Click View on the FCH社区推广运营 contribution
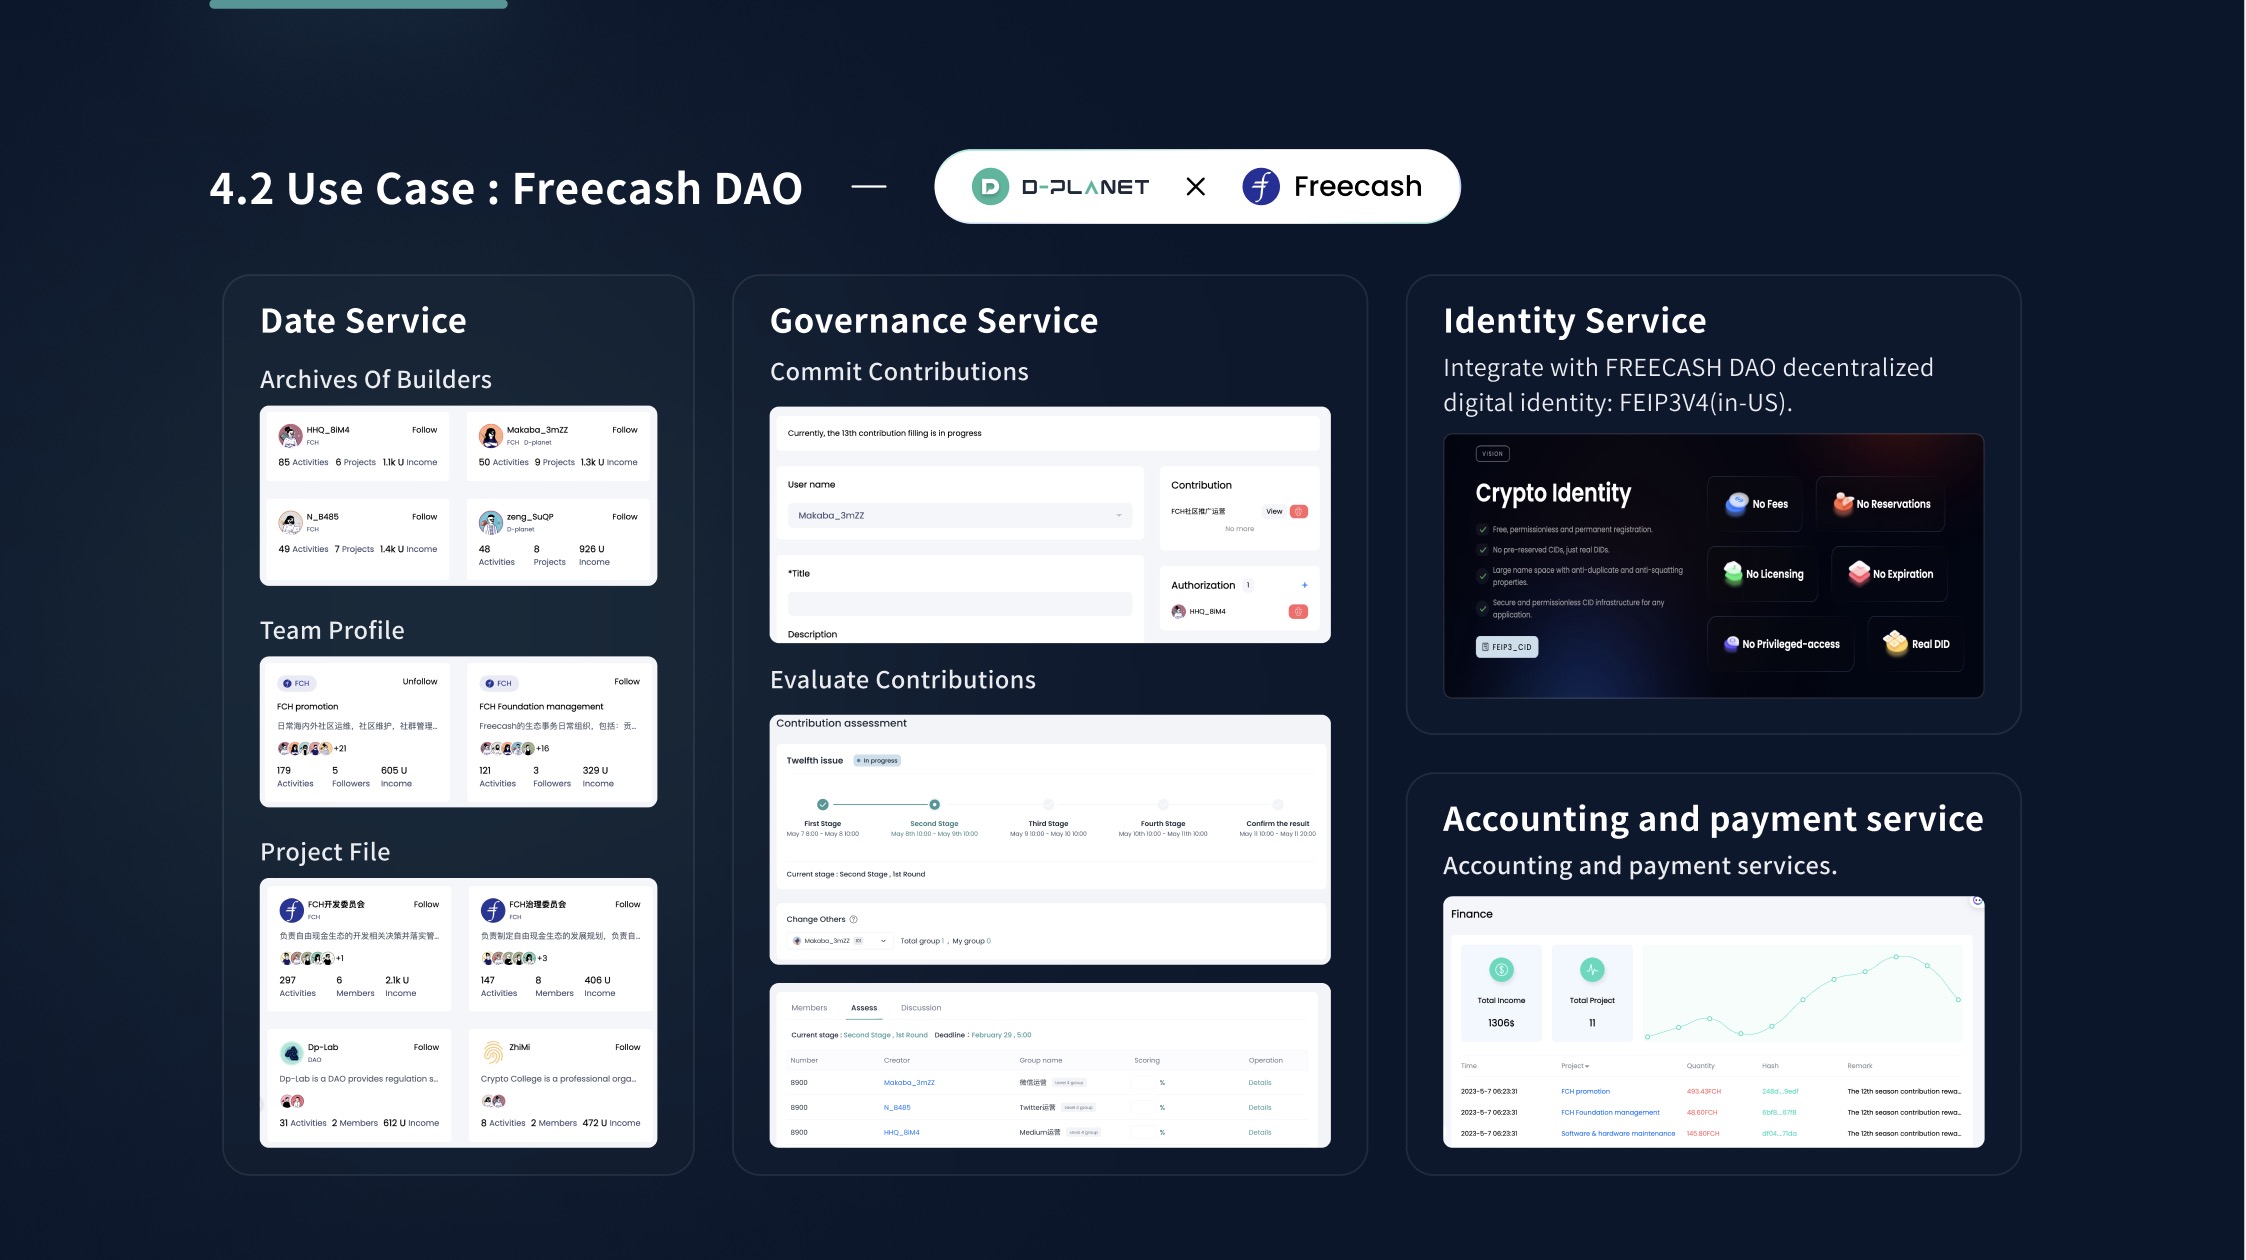Screen dimensions: 2246x1260 click(1274, 511)
